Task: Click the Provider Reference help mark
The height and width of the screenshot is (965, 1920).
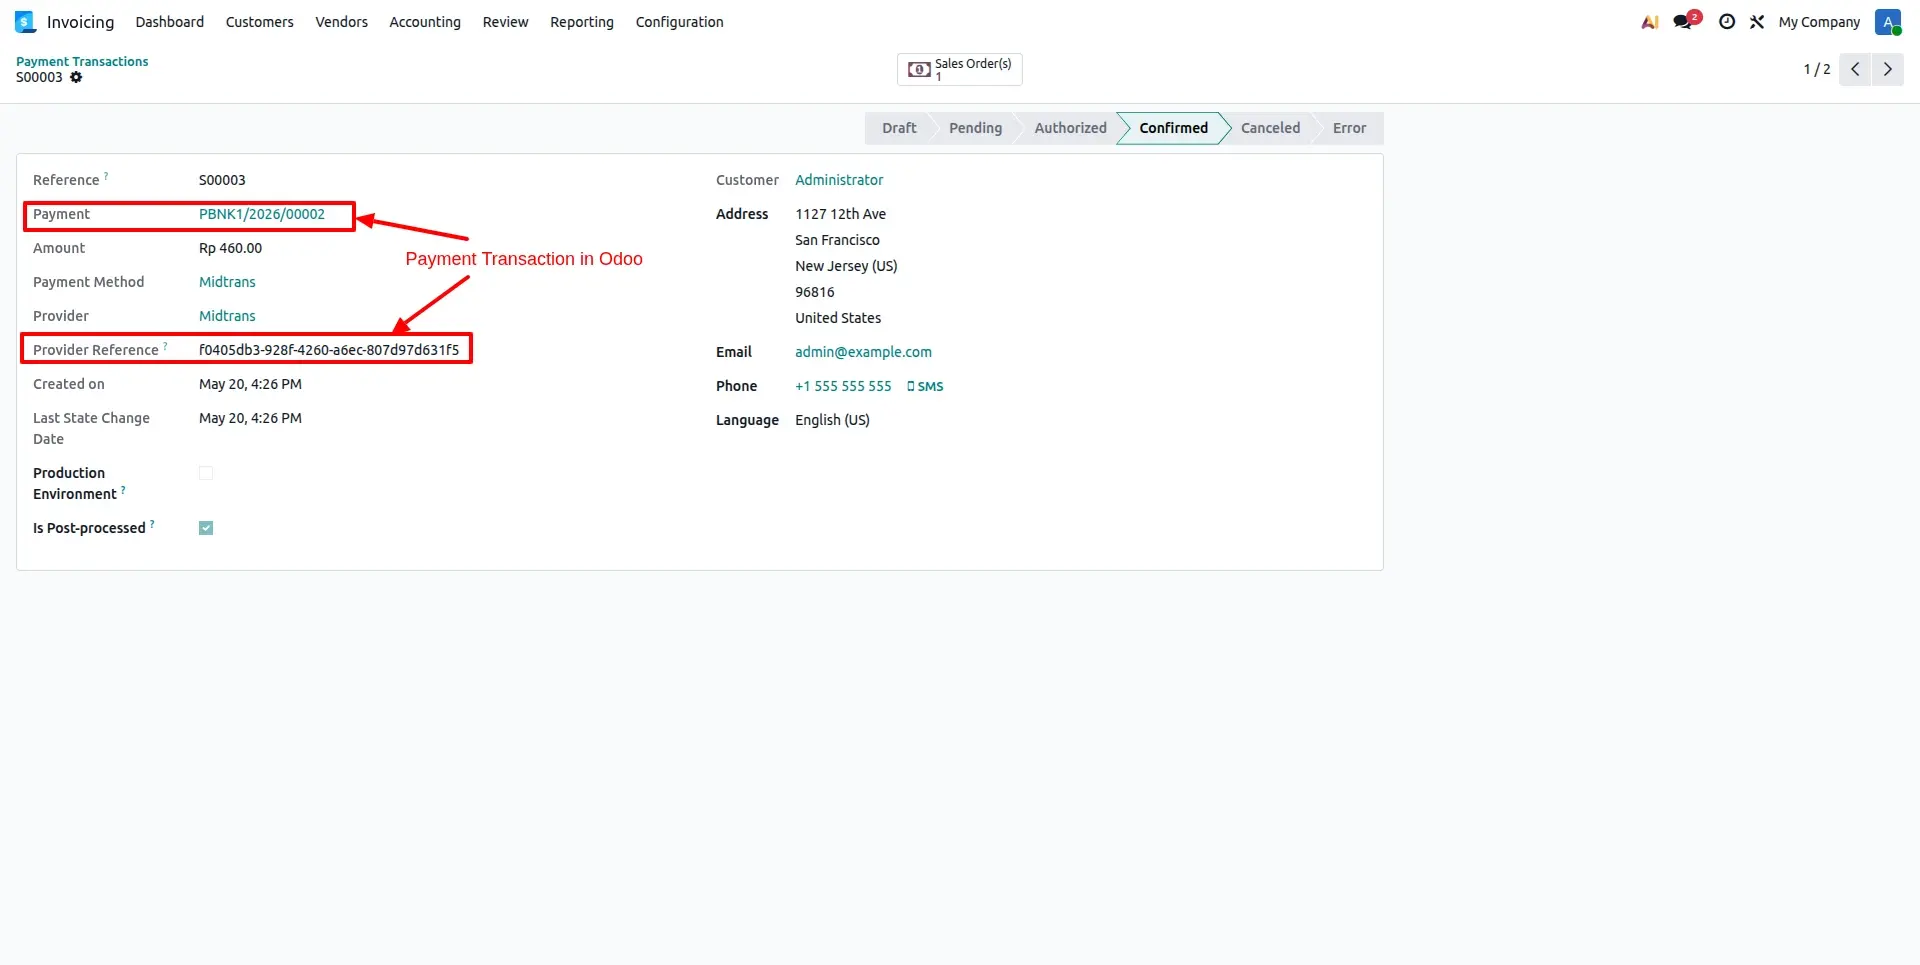Action: click(165, 346)
